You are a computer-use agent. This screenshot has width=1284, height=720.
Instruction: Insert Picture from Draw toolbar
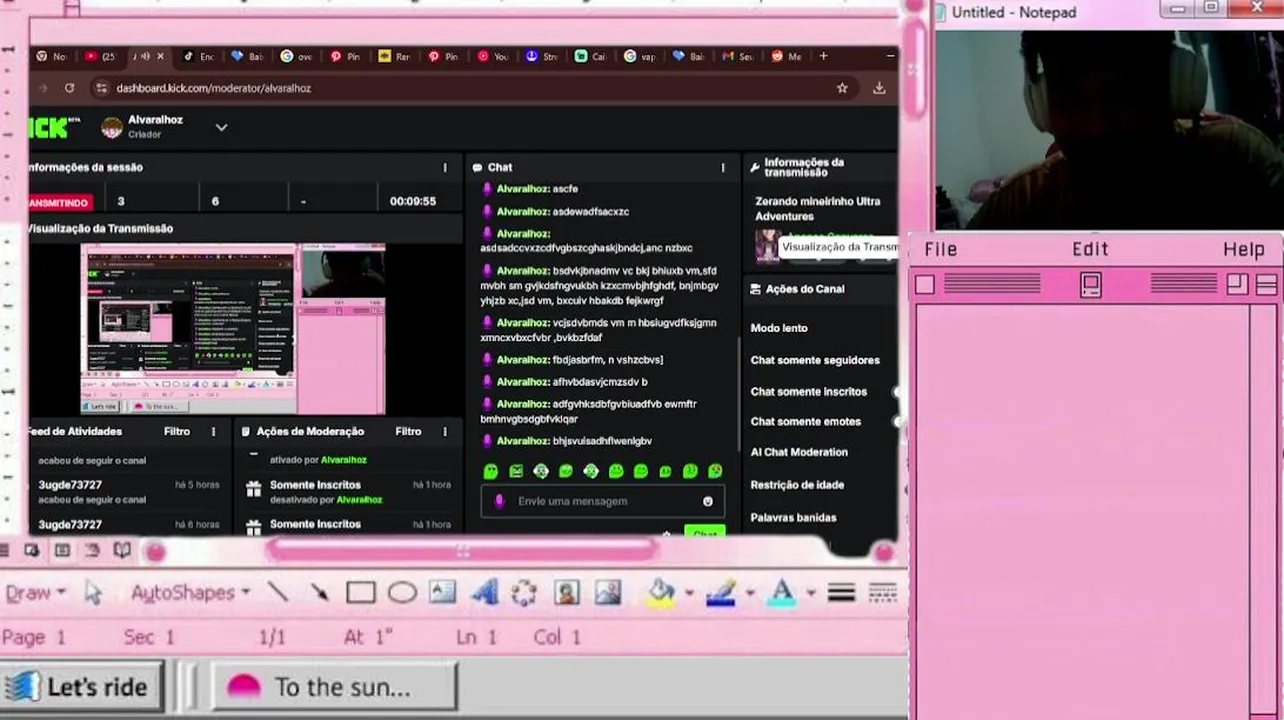click(x=608, y=593)
